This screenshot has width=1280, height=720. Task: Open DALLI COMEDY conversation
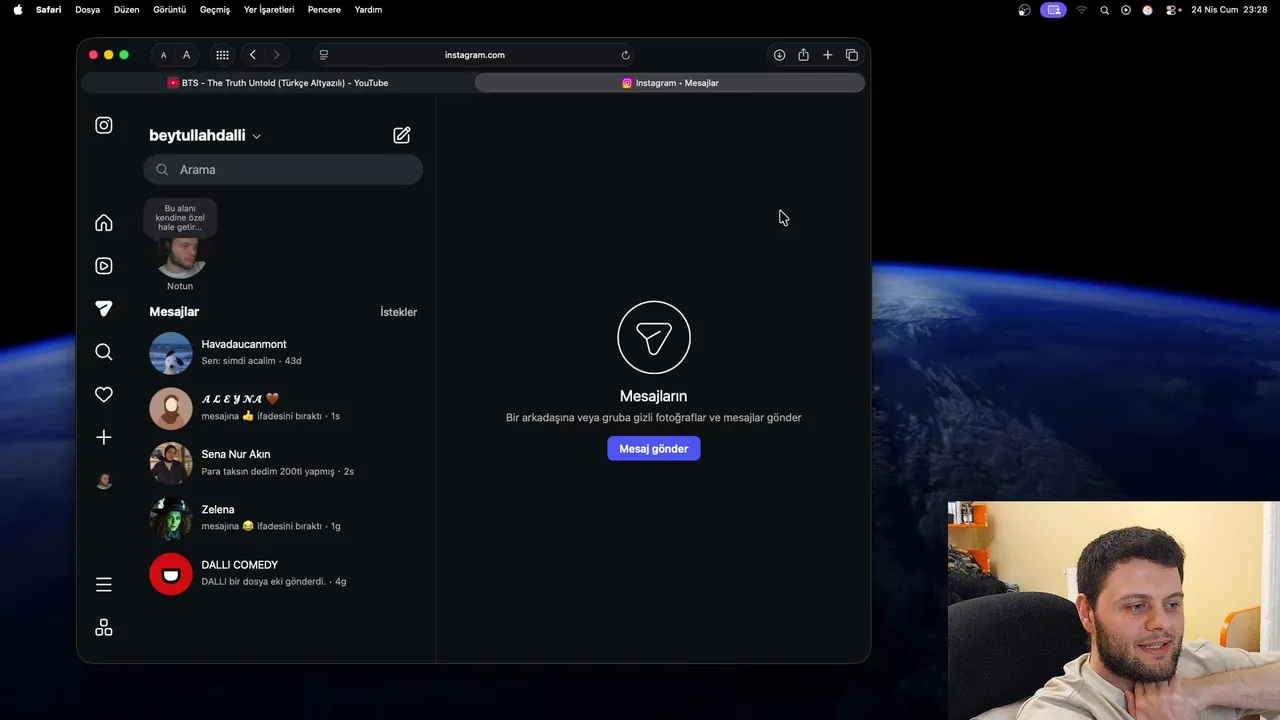pyautogui.click(x=283, y=573)
